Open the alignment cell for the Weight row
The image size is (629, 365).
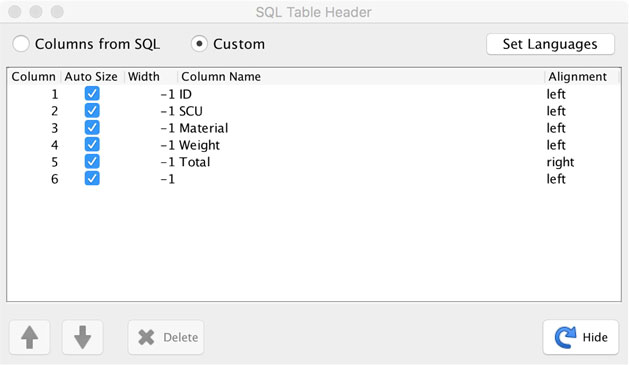pyautogui.click(x=582, y=145)
